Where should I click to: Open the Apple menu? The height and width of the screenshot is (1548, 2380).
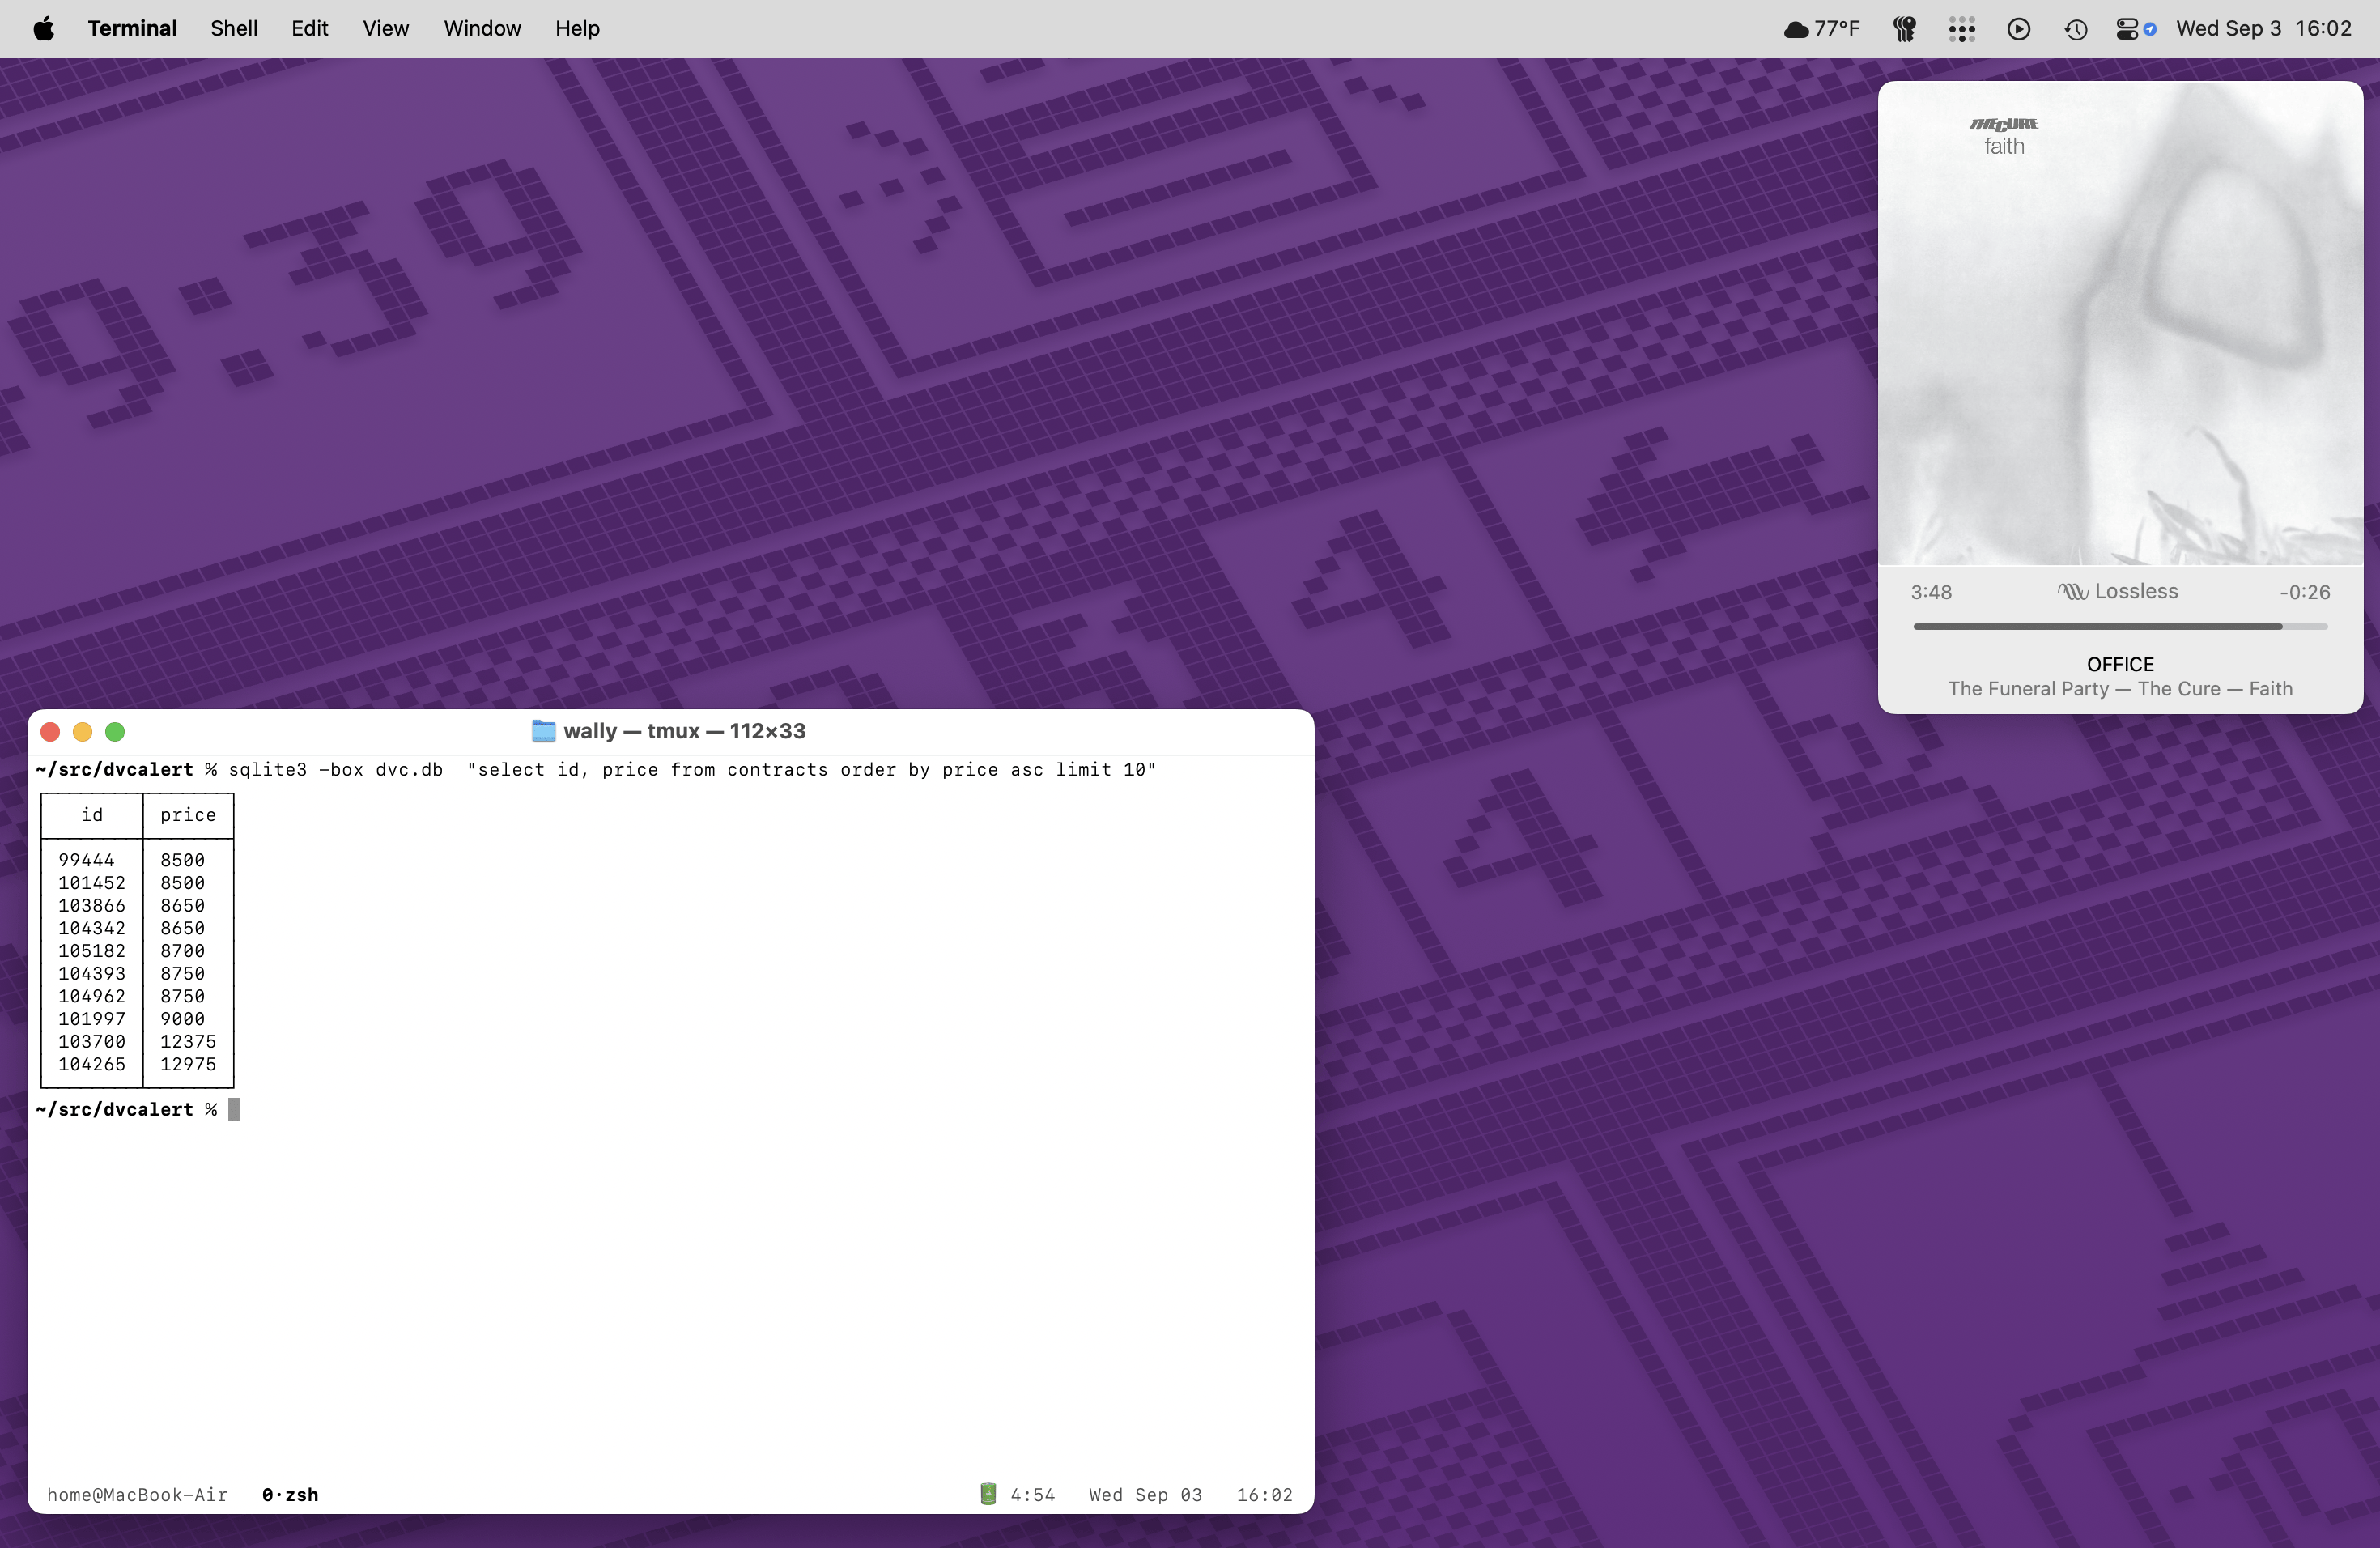tap(44, 28)
